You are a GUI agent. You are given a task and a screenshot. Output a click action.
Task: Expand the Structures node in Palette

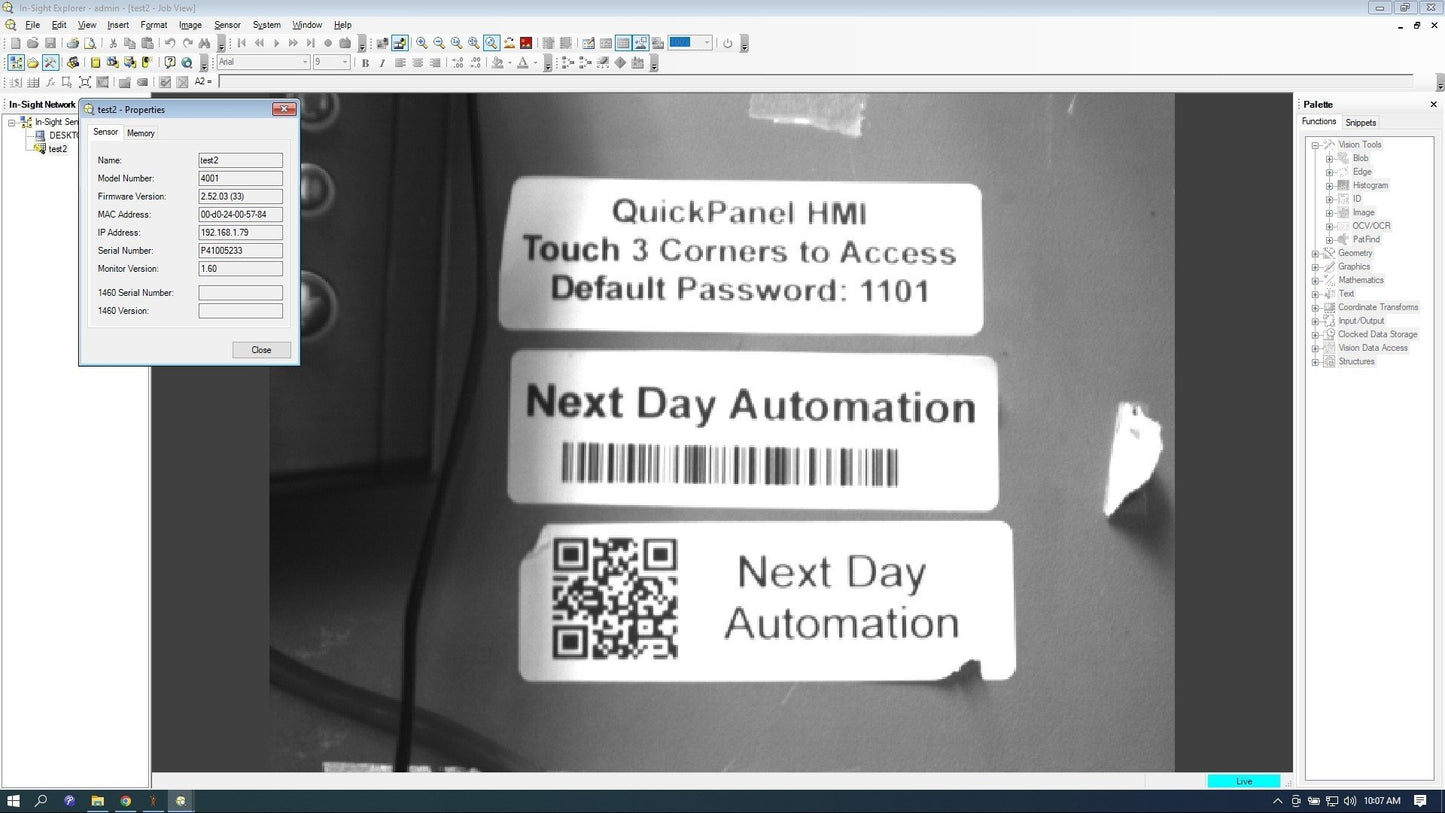click(1316, 361)
